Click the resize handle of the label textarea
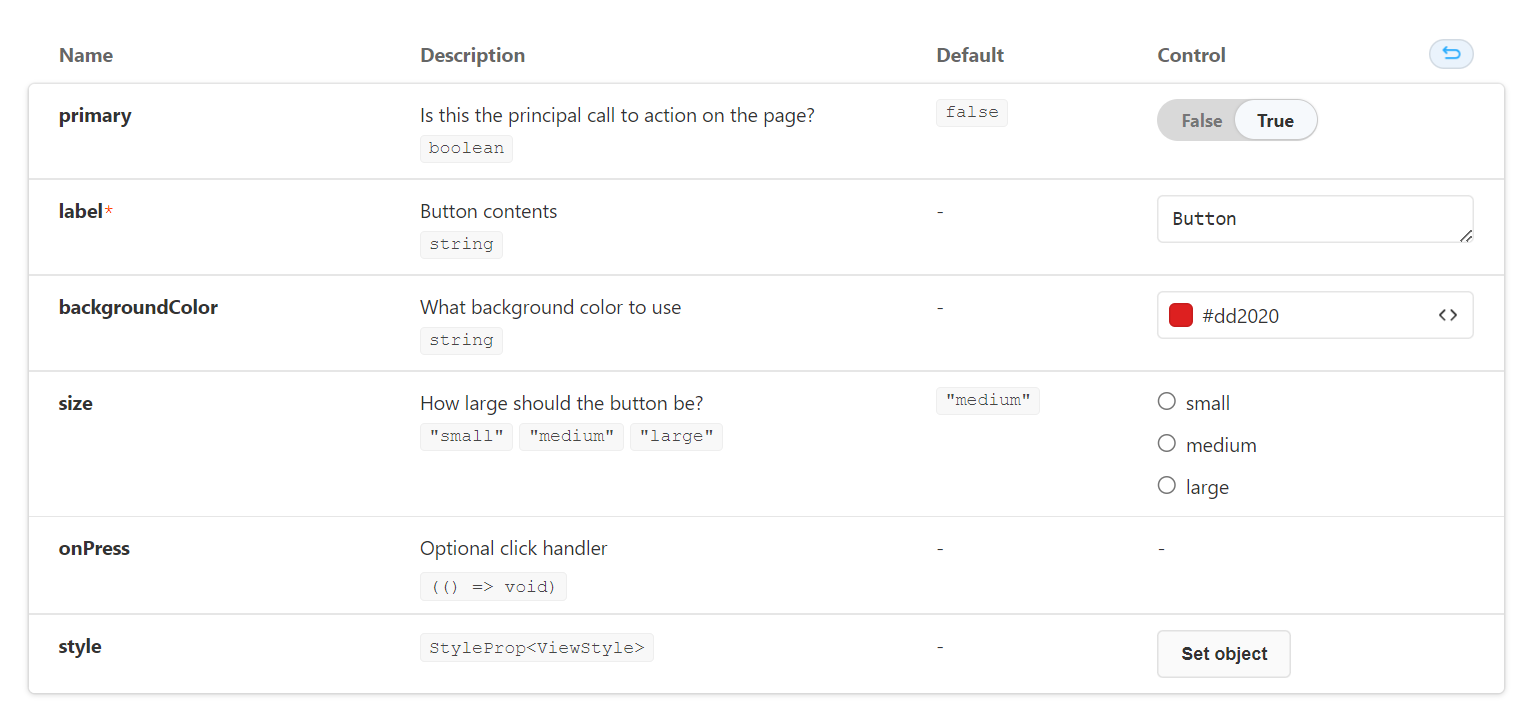This screenshot has height=709, width=1515. click(x=1465, y=235)
